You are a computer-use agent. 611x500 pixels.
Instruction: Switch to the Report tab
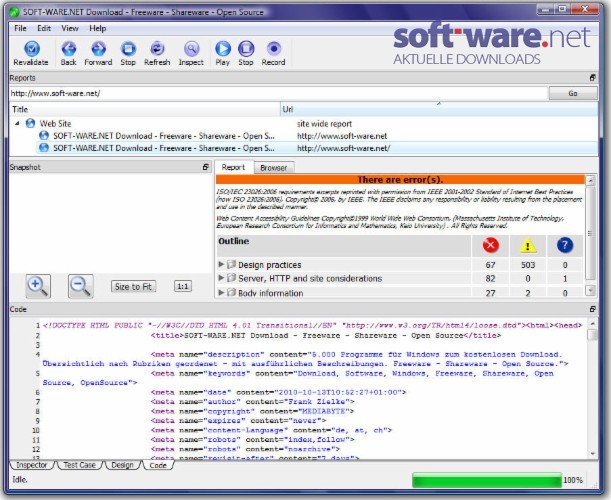coord(233,167)
